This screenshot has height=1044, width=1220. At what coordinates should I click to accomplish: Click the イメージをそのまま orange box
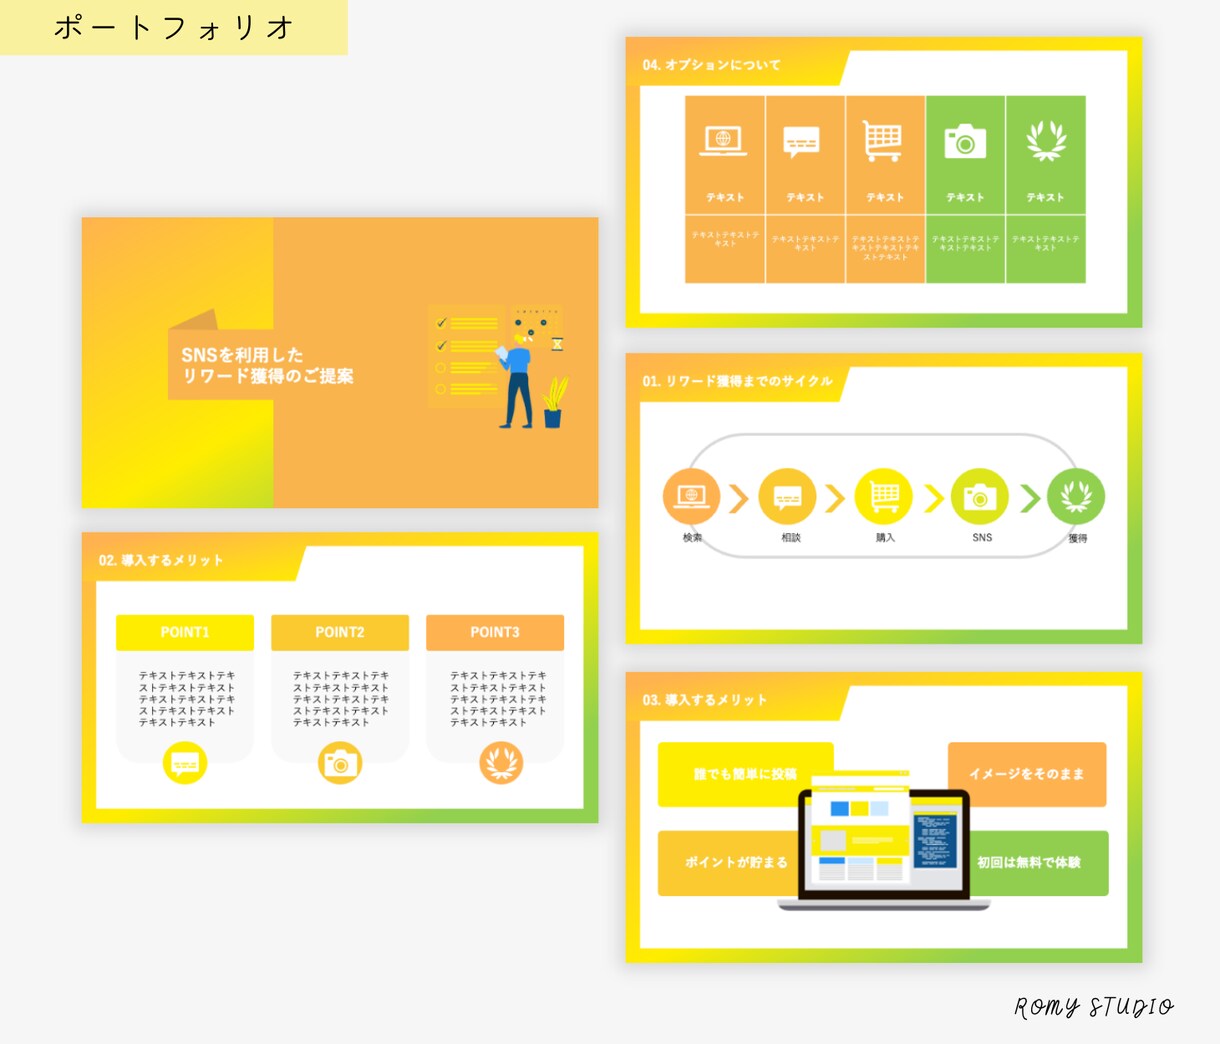pos(1027,774)
